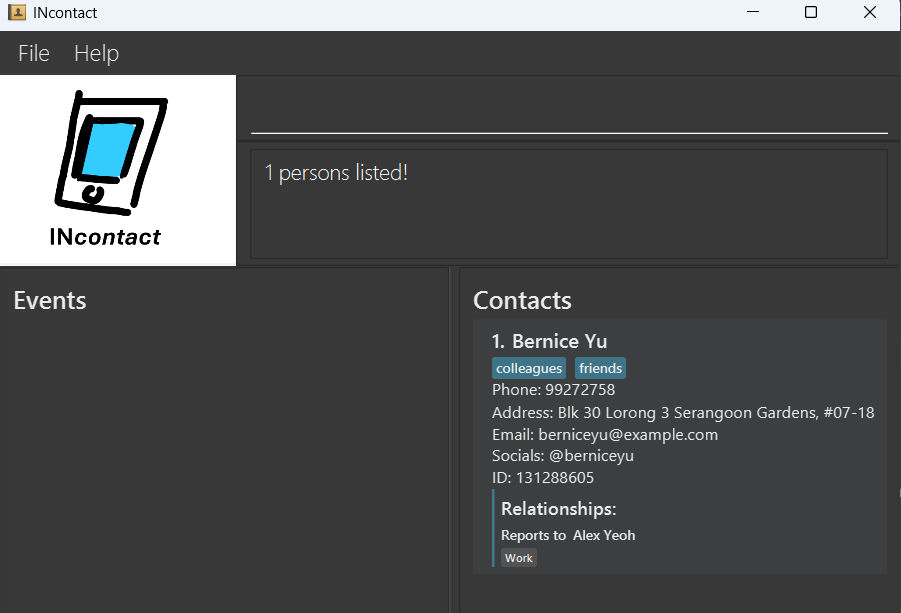The height and width of the screenshot is (613, 901).
Task: Open the Help menu
Action: tap(96, 54)
